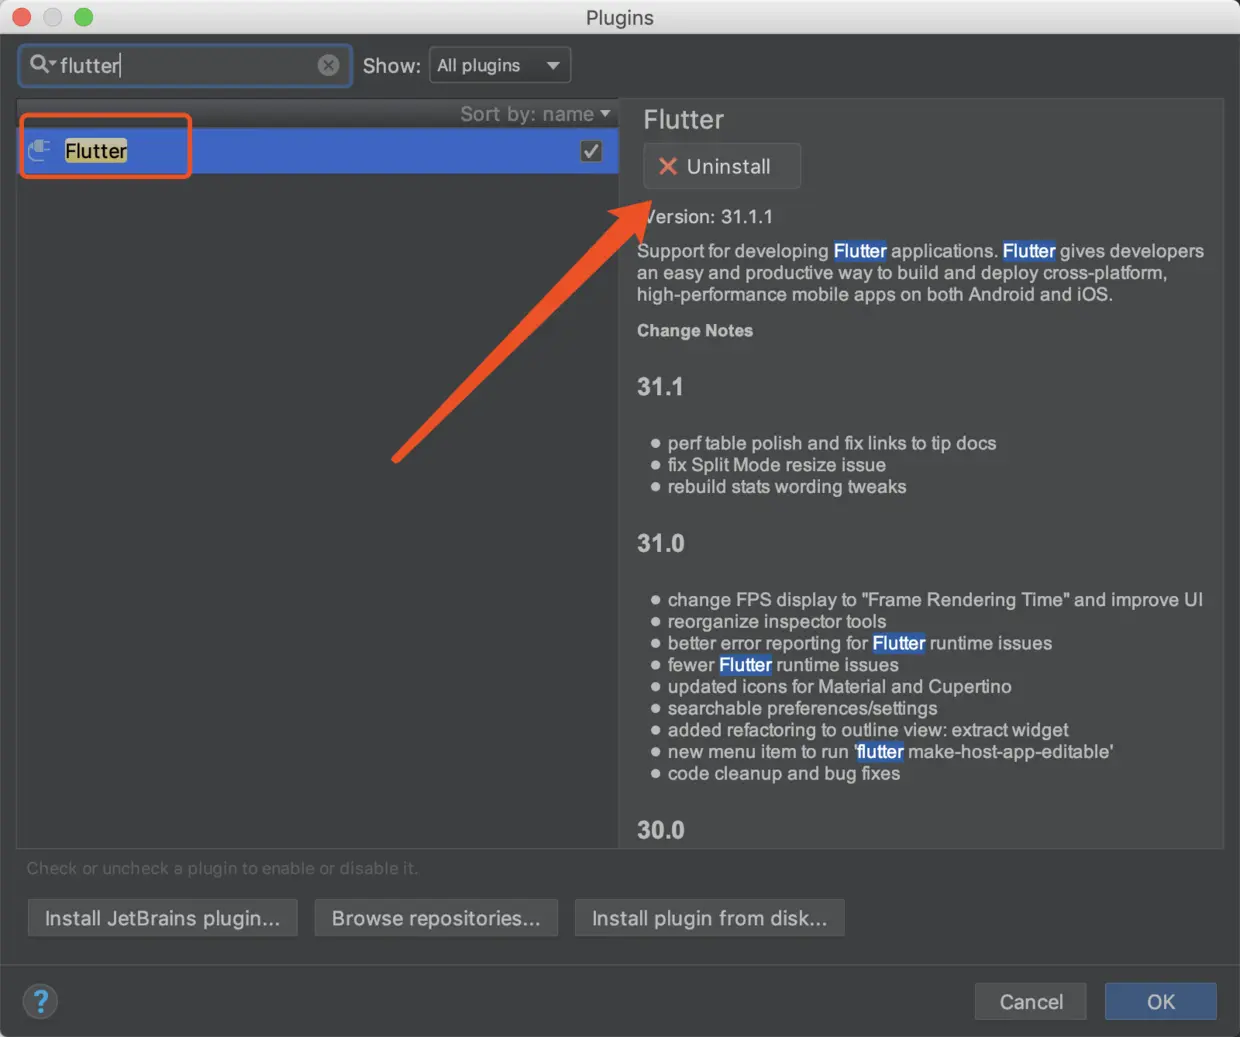This screenshot has height=1037, width=1240.
Task: Click 'code cleanup and bug fixes' note
Action: pos(784,773)
